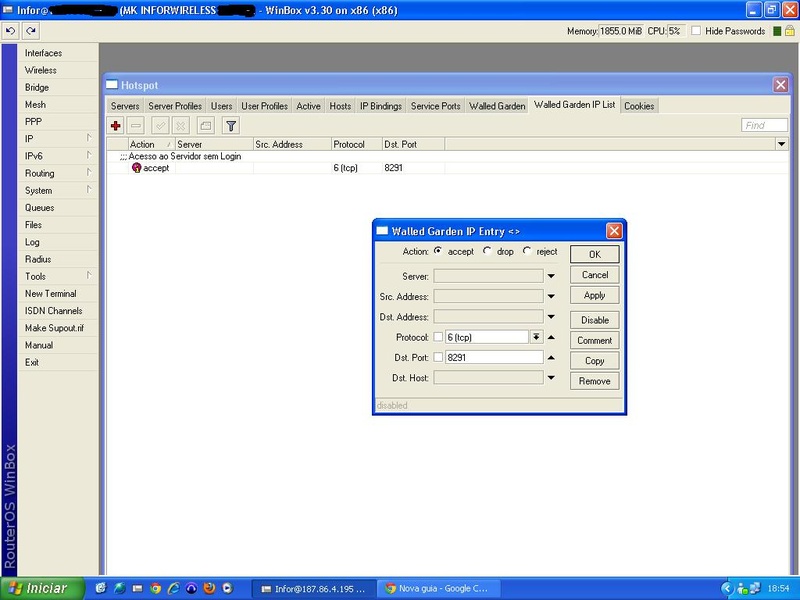Switch to the Walled Garden tab
The width and height of the screenshot is (800, 600).
[497, 106]
